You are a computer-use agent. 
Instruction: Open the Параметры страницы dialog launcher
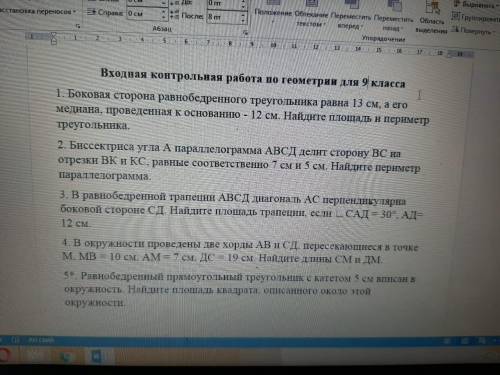click(78, 26)
